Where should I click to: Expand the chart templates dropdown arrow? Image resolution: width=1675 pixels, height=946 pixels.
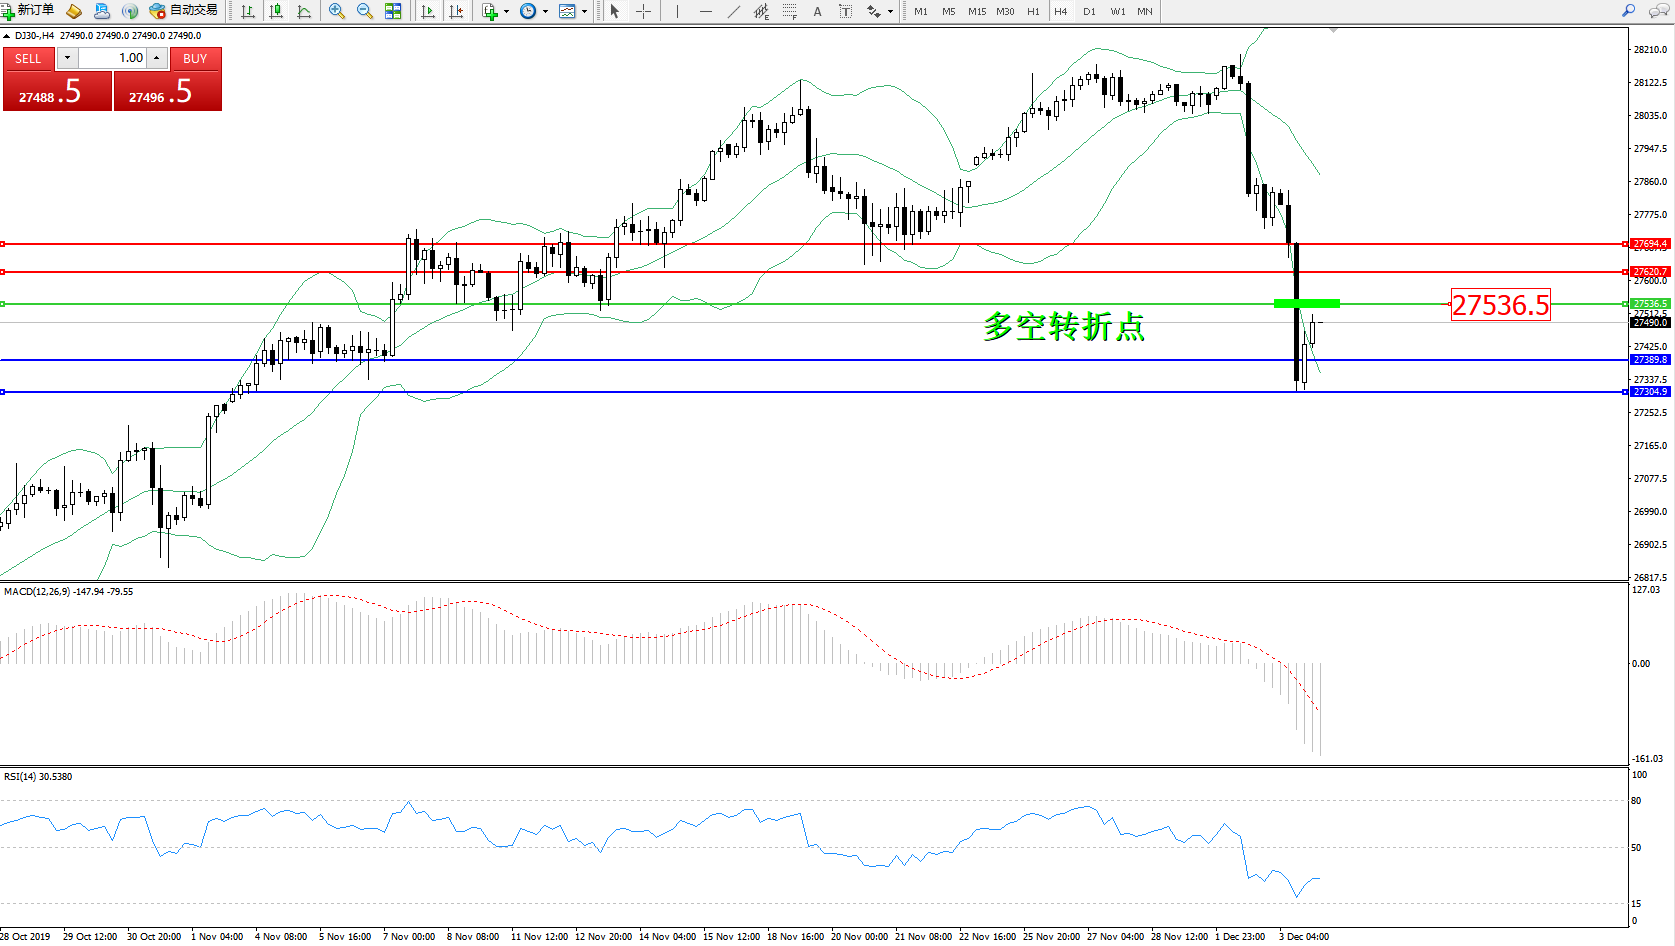click(x=584, y=12)
